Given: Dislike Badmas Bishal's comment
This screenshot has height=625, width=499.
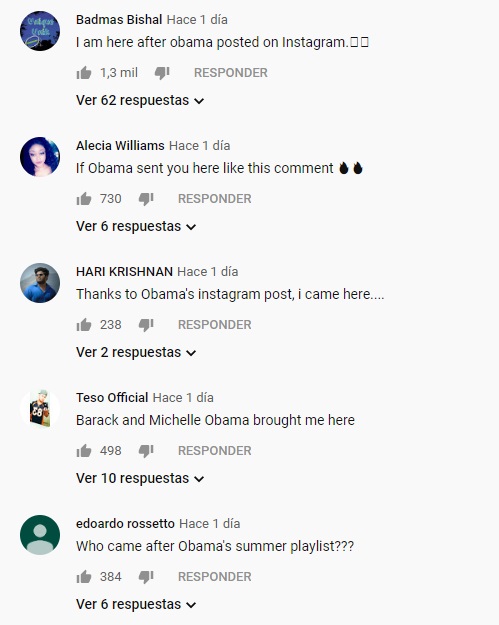Looking at the screenshot, I should point(162,73).
